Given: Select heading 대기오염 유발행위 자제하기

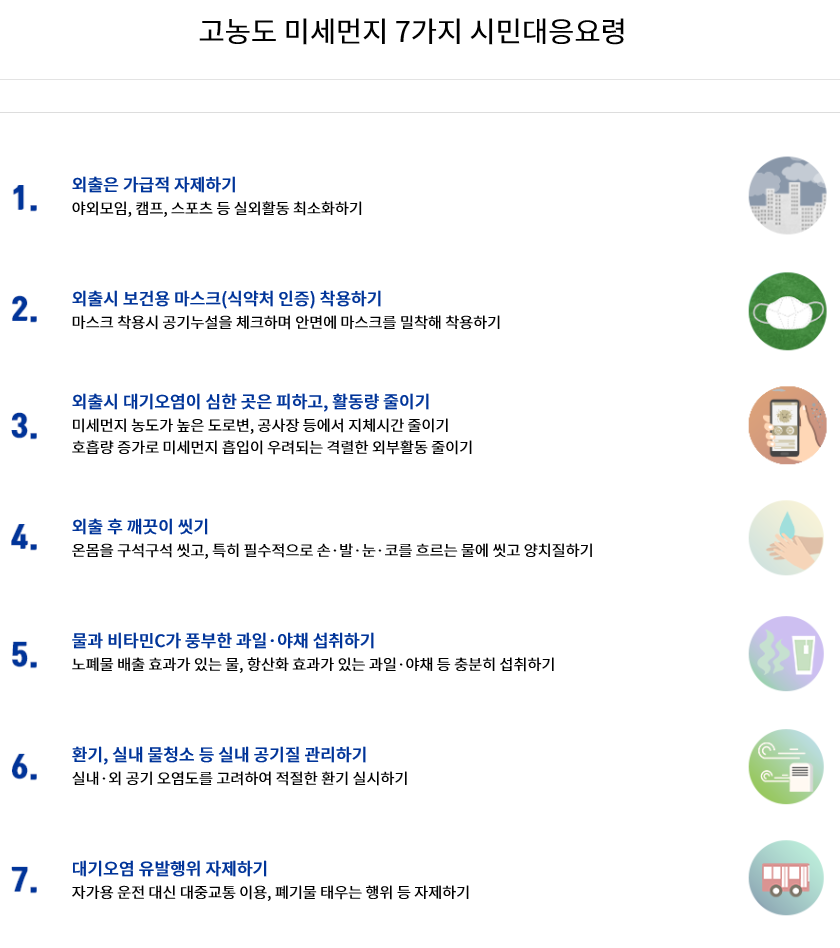Looking at the screenshot, I should click(x=170, y=869).
